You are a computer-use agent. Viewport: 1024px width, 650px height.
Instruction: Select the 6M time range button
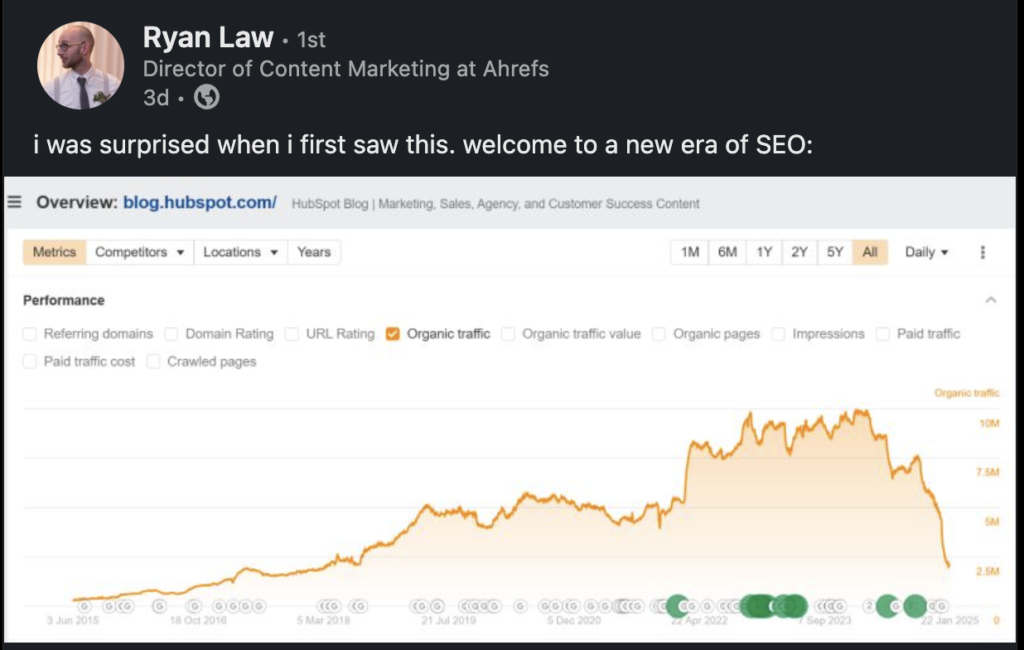pyautogui.click(x=727, y=252)
